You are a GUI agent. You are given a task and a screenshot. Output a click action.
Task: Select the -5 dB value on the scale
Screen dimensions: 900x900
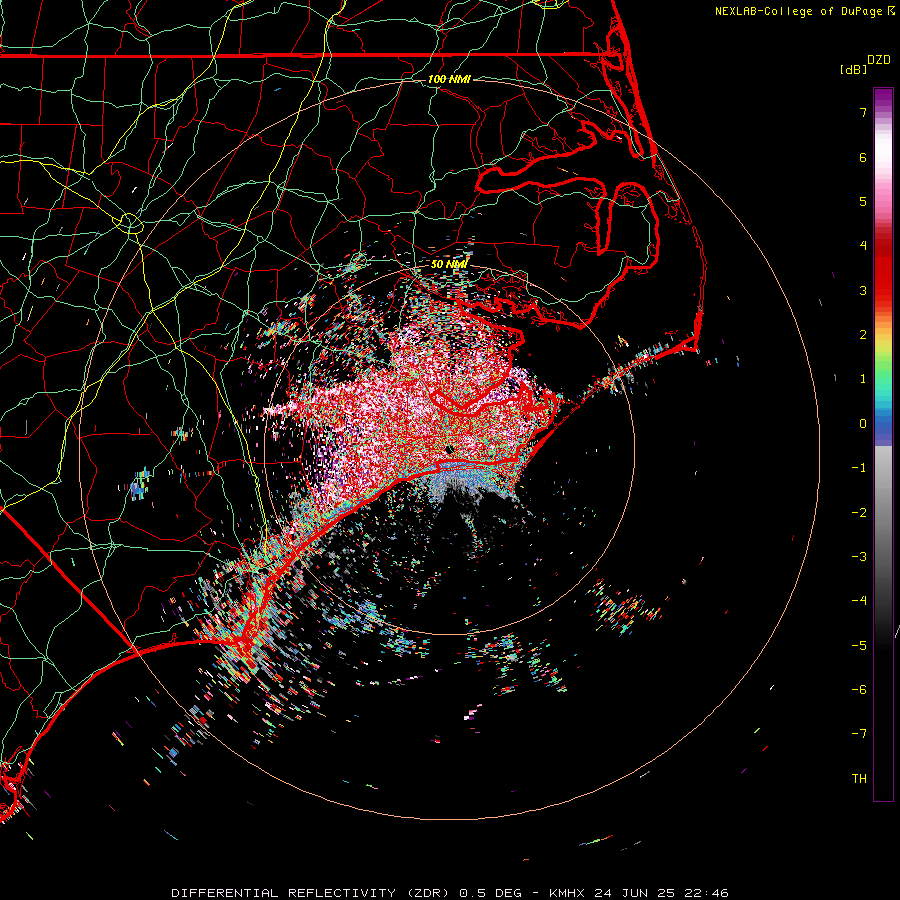click(x=859, y=646)
